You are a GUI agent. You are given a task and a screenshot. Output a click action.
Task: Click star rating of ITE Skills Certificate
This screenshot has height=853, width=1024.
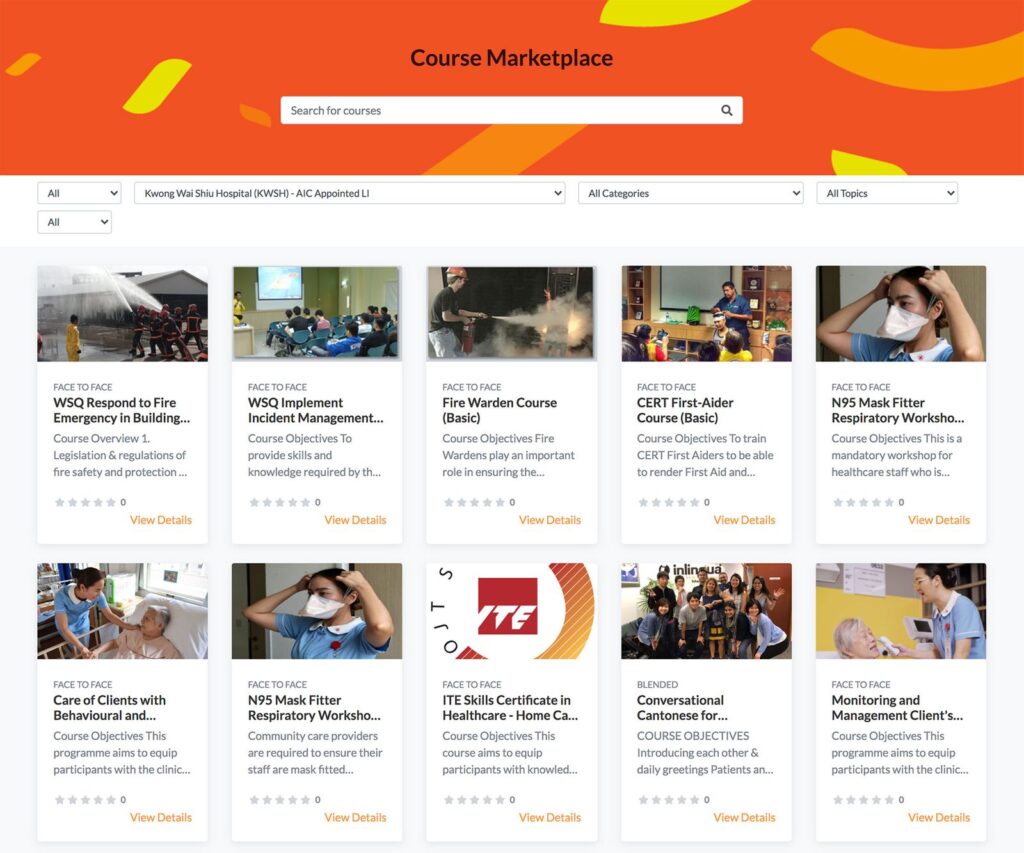[x=475, y=799]
